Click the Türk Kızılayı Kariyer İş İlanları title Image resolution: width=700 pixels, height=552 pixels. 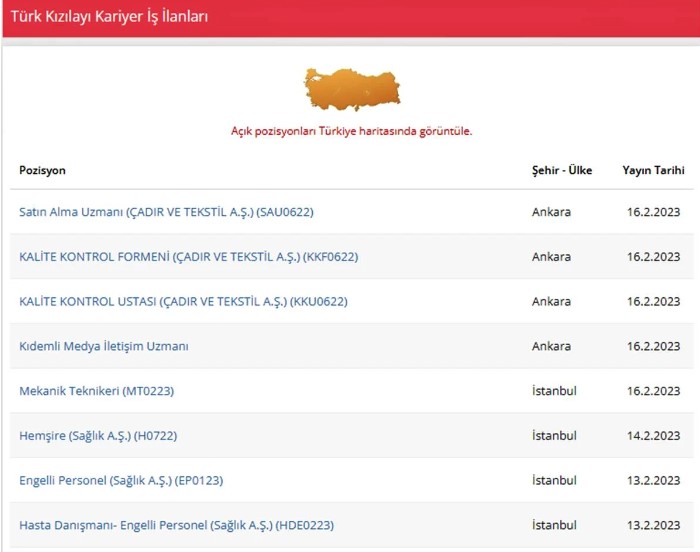(x=109, y=17)
